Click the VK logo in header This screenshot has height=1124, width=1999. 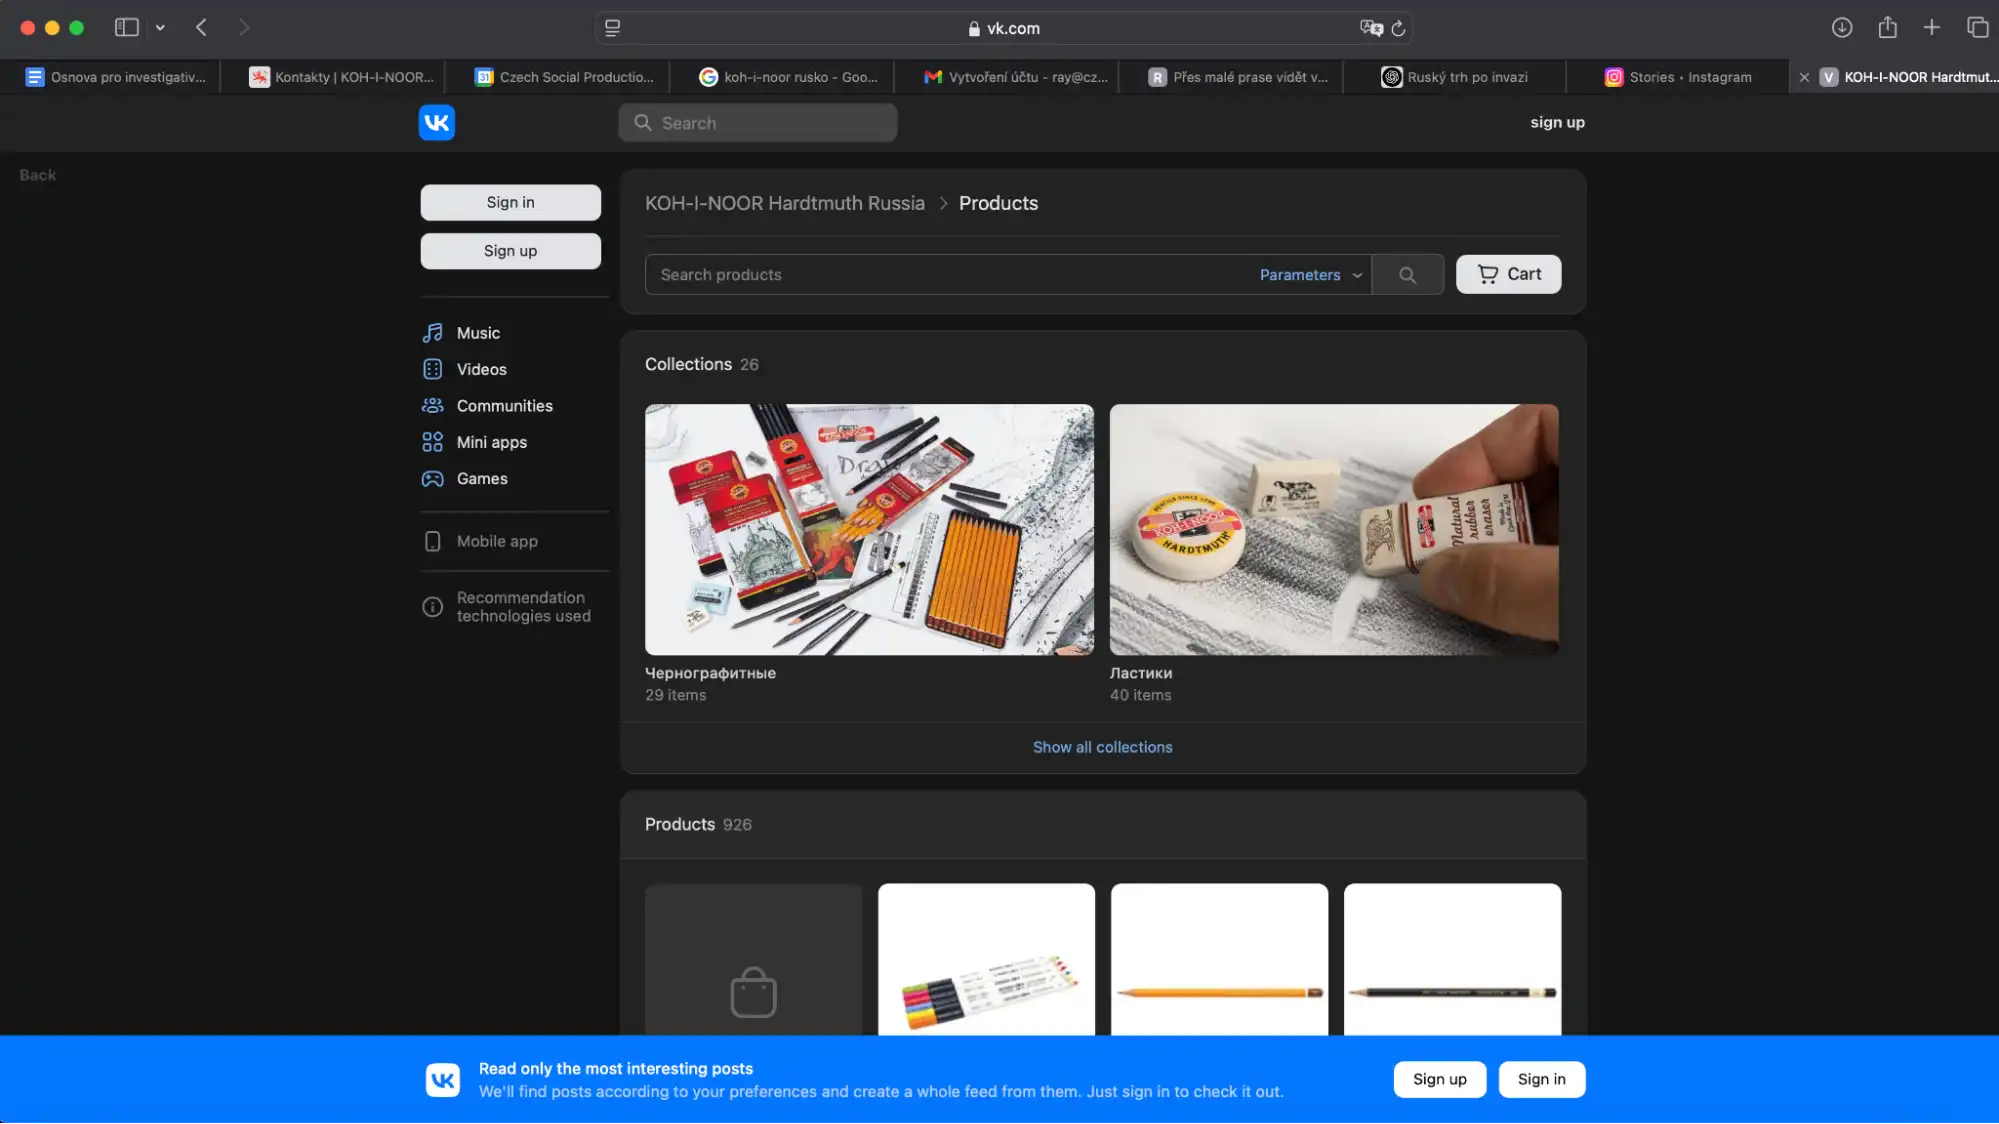coord(436,122)
